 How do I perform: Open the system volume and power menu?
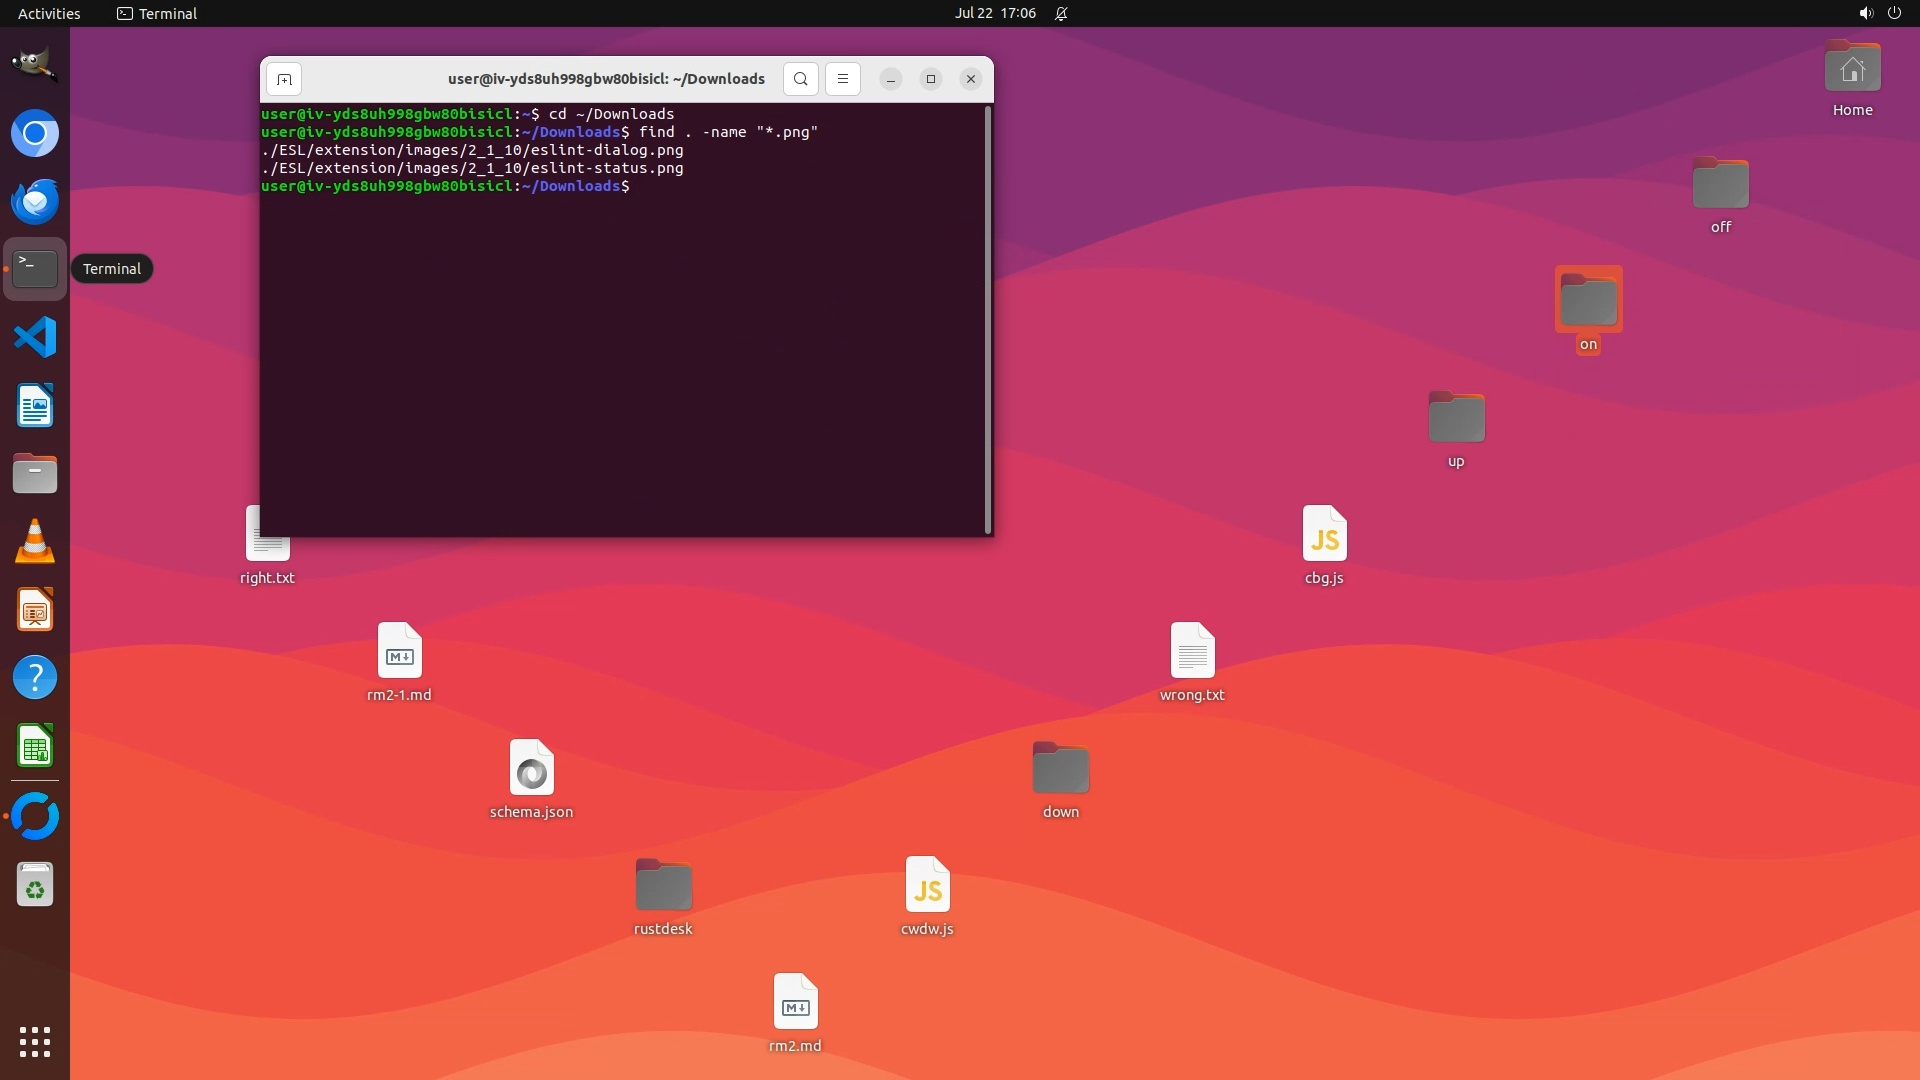click(1879, 13)
